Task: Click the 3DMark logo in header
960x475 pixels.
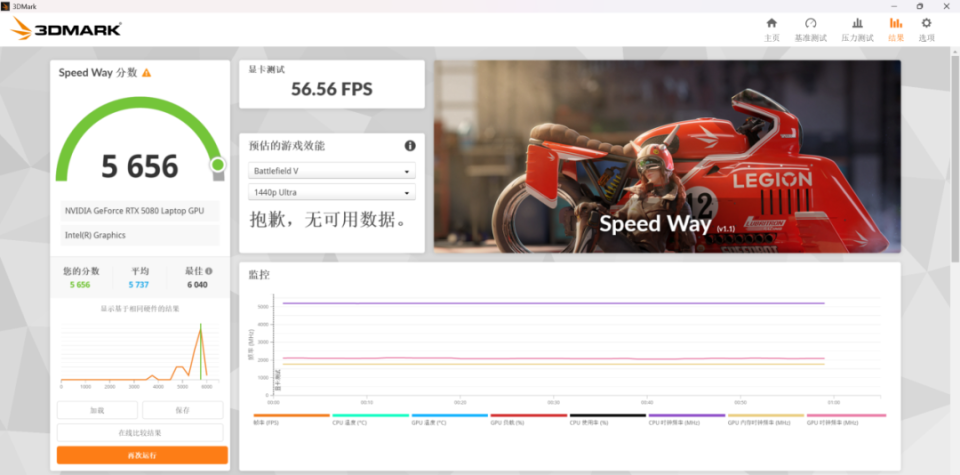Action: [x=66, y=29]
